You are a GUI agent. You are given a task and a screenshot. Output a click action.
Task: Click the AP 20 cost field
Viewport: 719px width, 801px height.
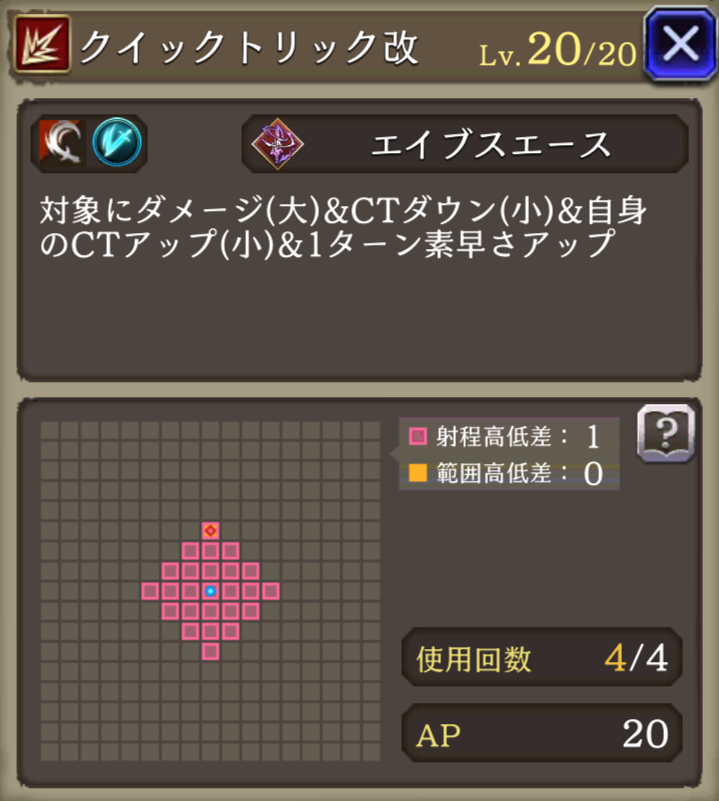(542, 734)
